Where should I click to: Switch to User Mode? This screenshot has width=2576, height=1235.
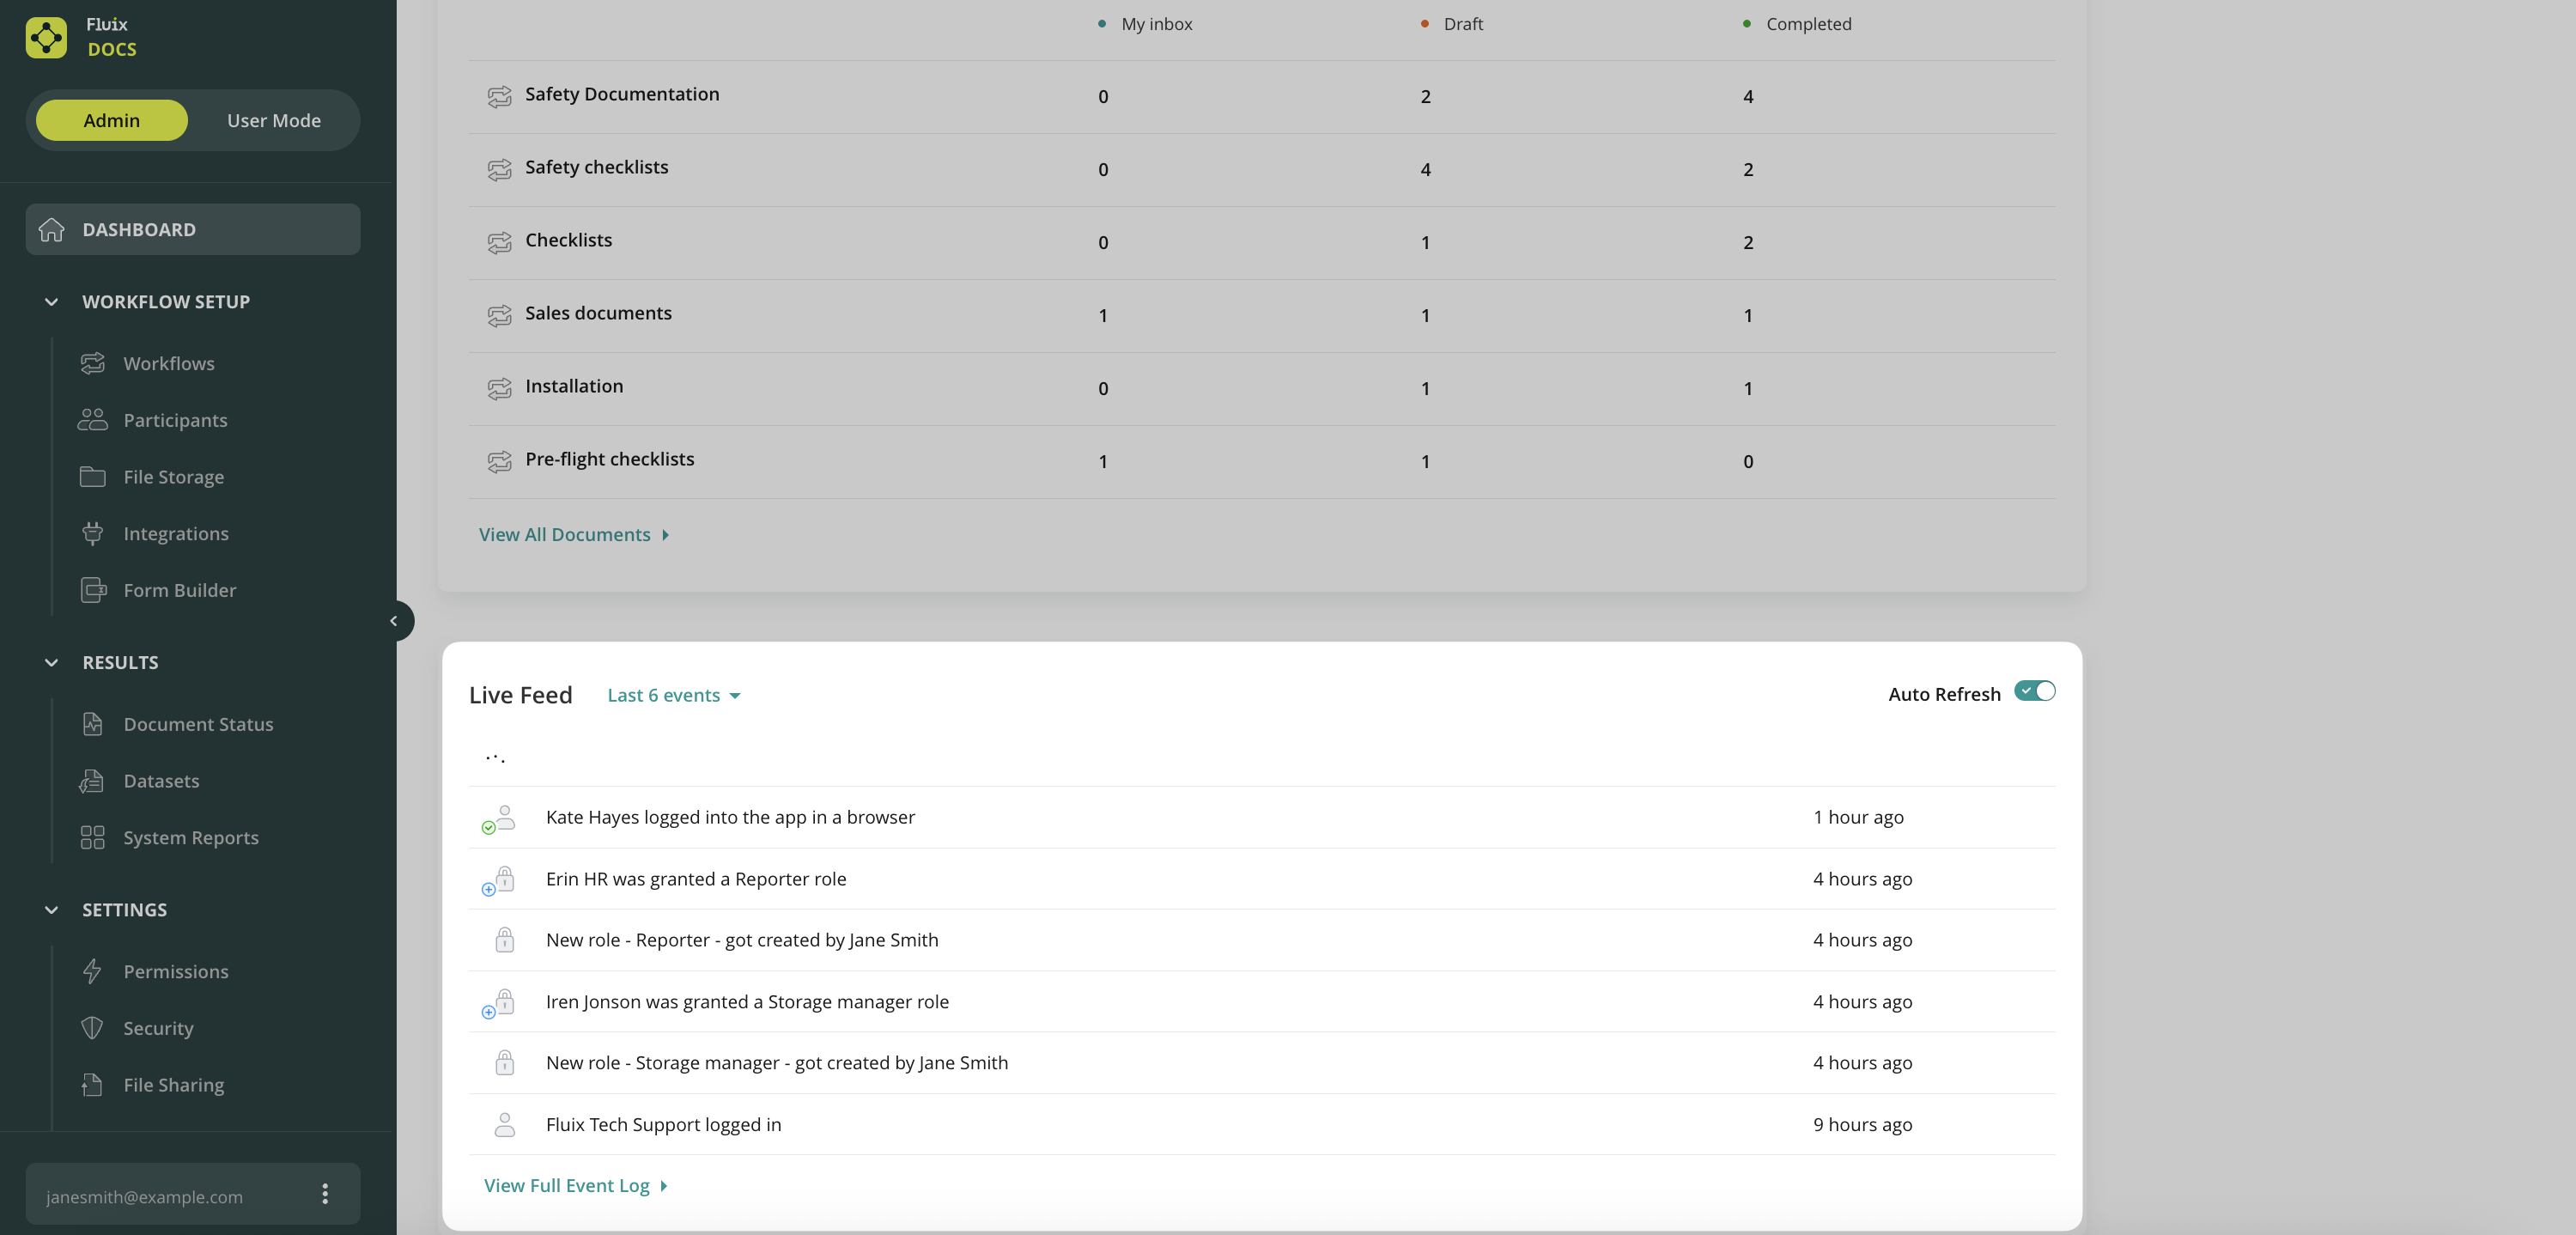(x=273, y=120)
